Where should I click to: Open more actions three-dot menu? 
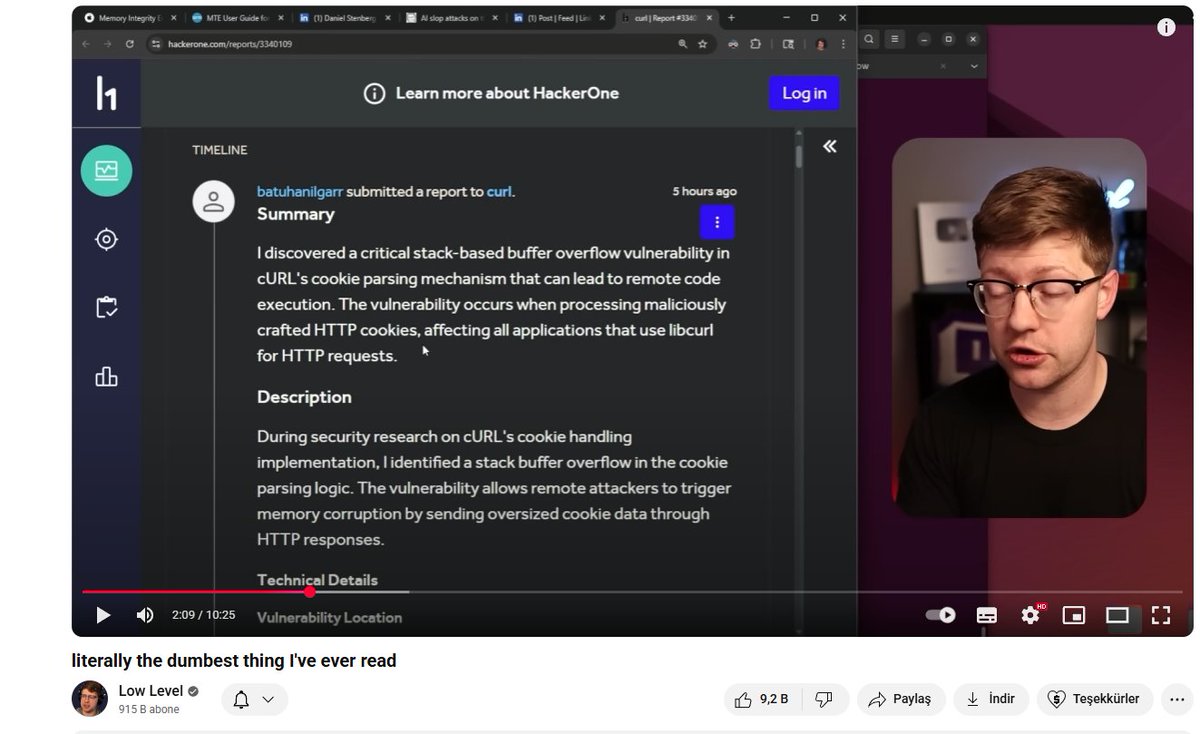pyautogui.click(x=1178, y=699)
